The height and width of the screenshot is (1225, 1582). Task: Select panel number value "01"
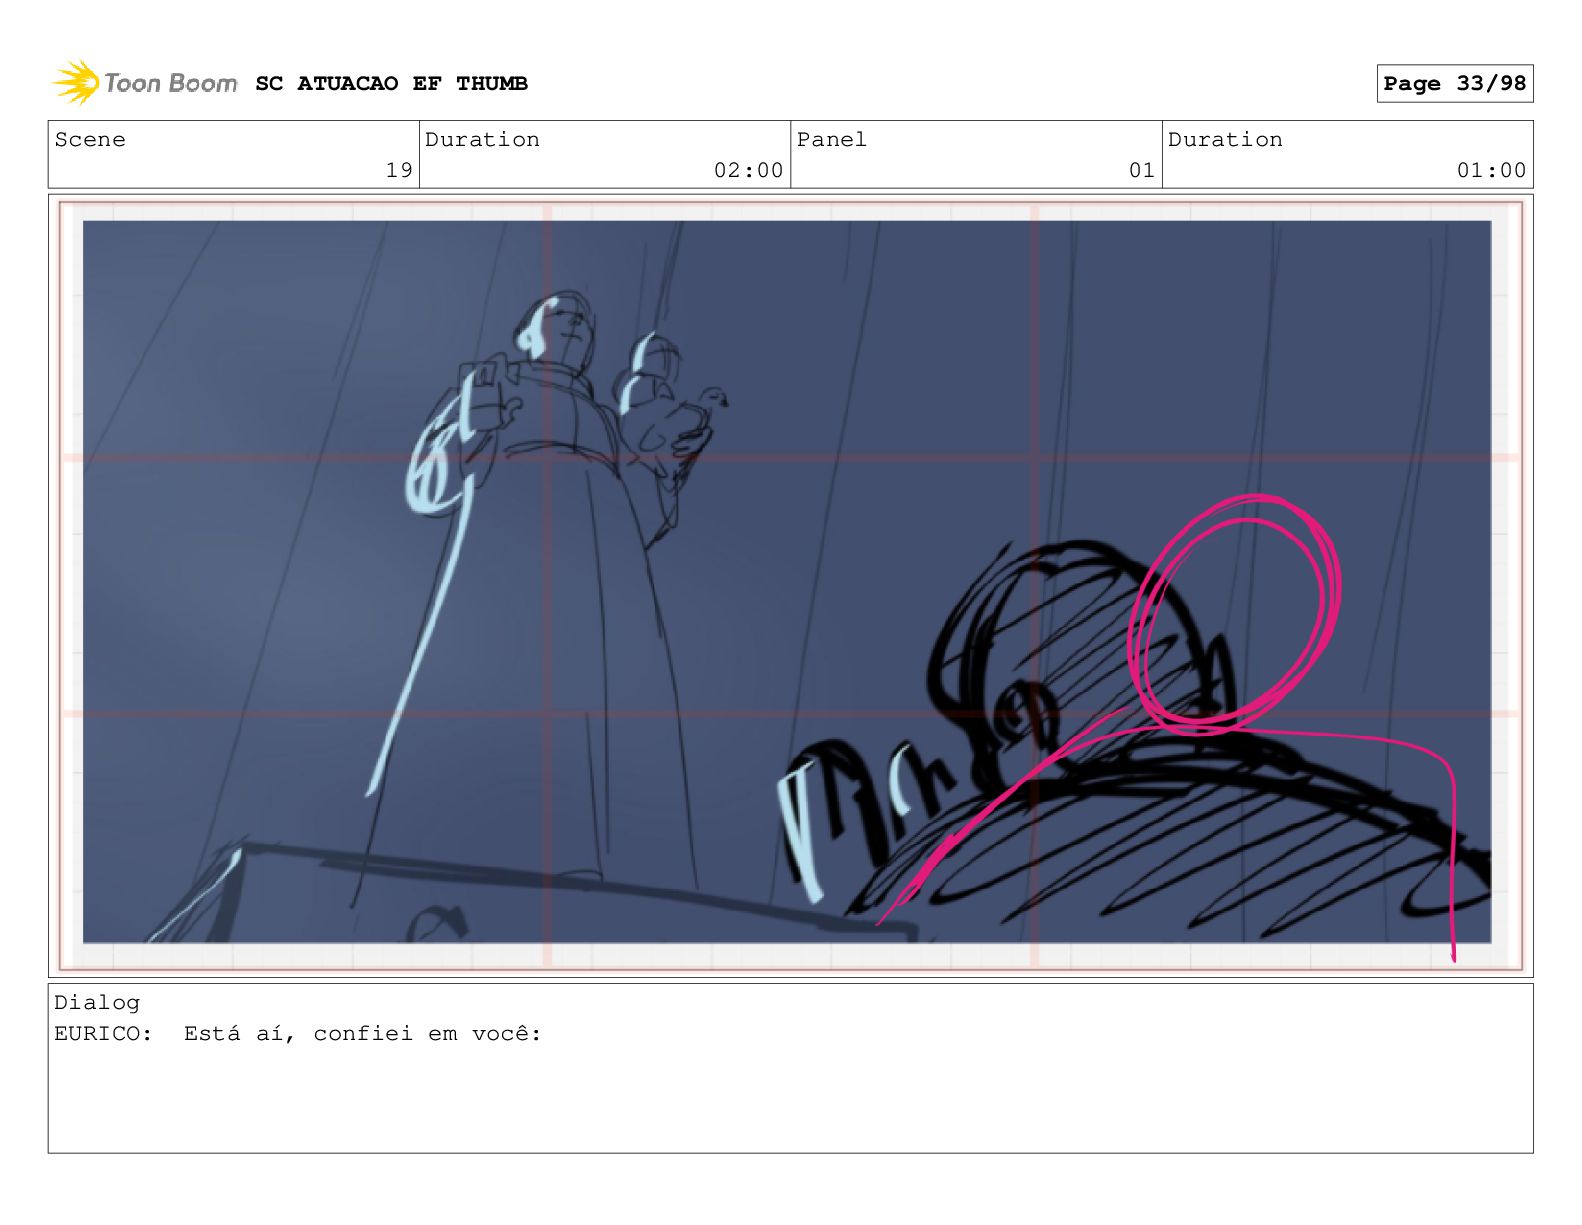point(1142,170)
